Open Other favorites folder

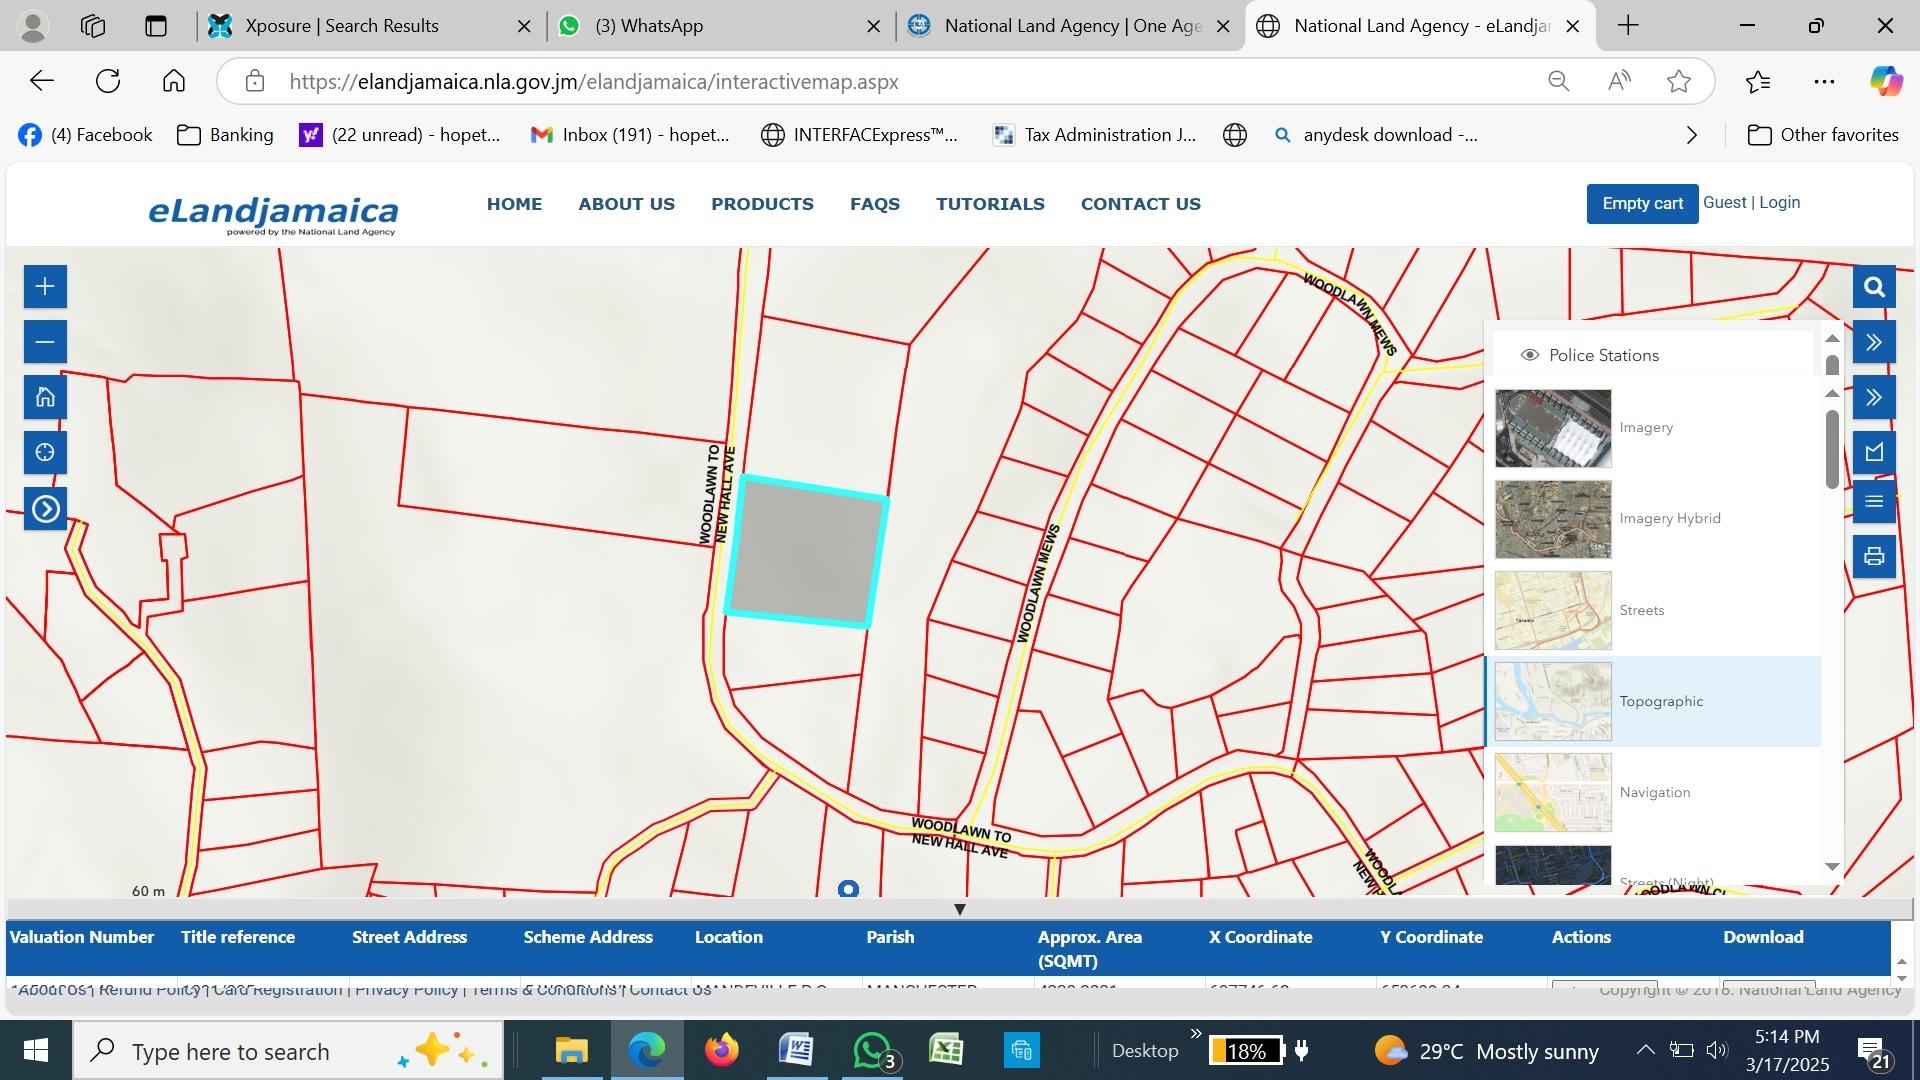[x=1823, y=135]
